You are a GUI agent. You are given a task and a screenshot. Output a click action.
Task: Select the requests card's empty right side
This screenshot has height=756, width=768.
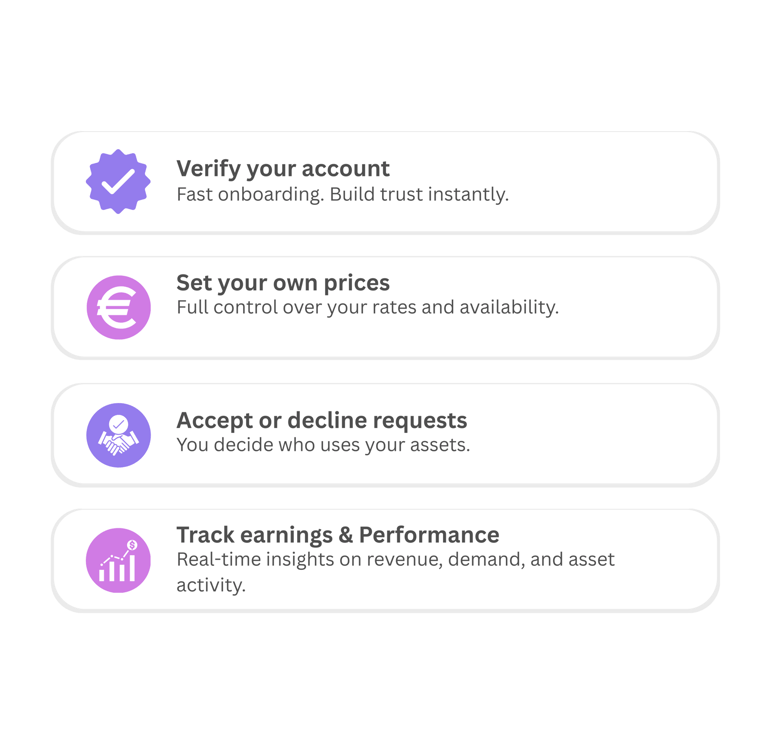coord(620,434)
